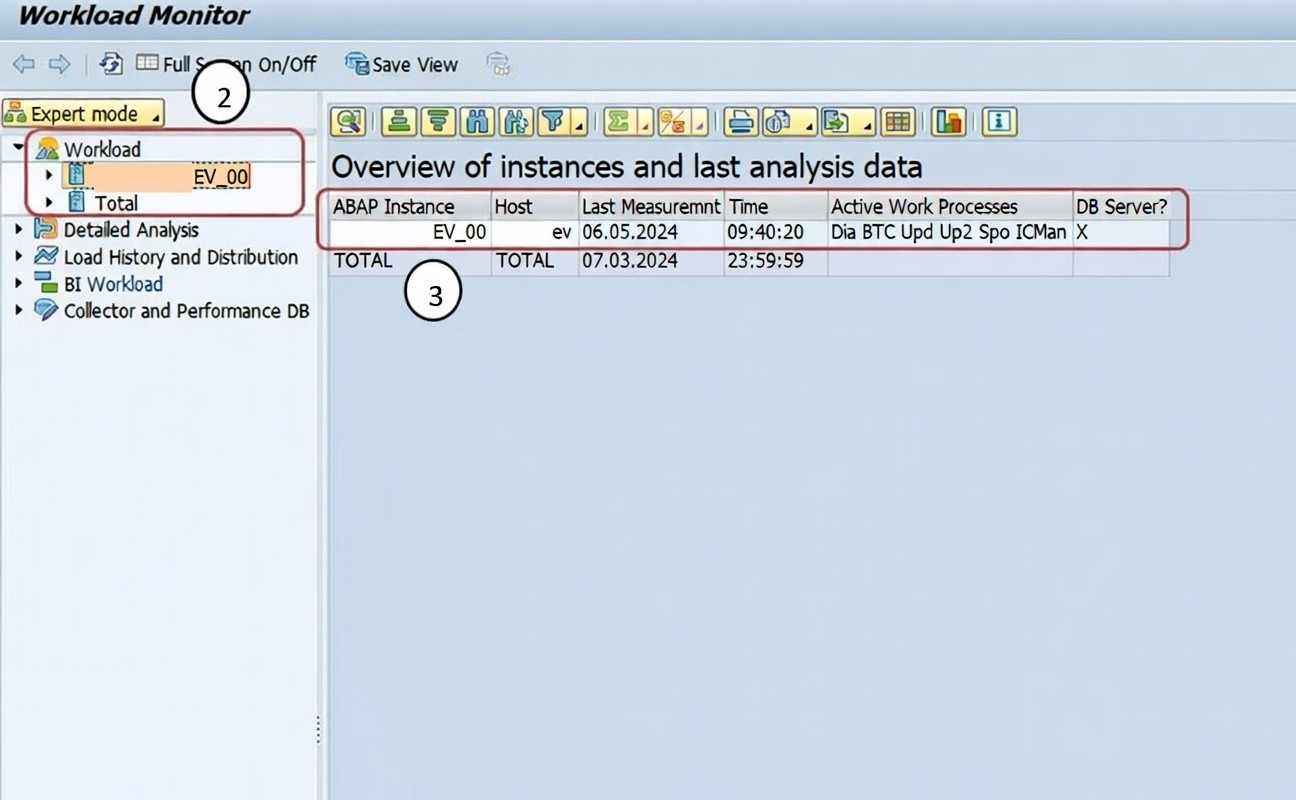
Task: Click the refresh icon beside navigation arrows
Action: [110, 64]
